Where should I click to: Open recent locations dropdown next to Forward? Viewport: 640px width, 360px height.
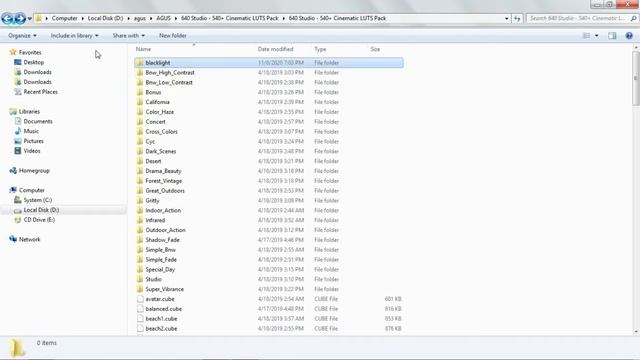(29, 19)
